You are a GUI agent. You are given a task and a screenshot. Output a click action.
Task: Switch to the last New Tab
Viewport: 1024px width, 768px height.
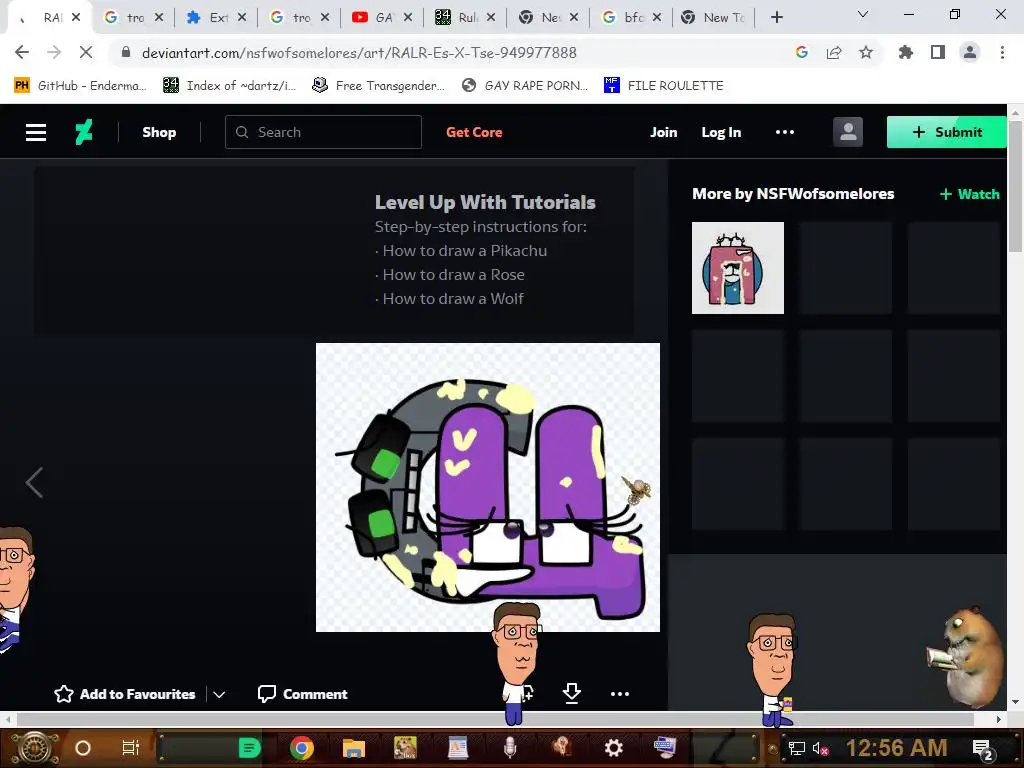(714, 18)
